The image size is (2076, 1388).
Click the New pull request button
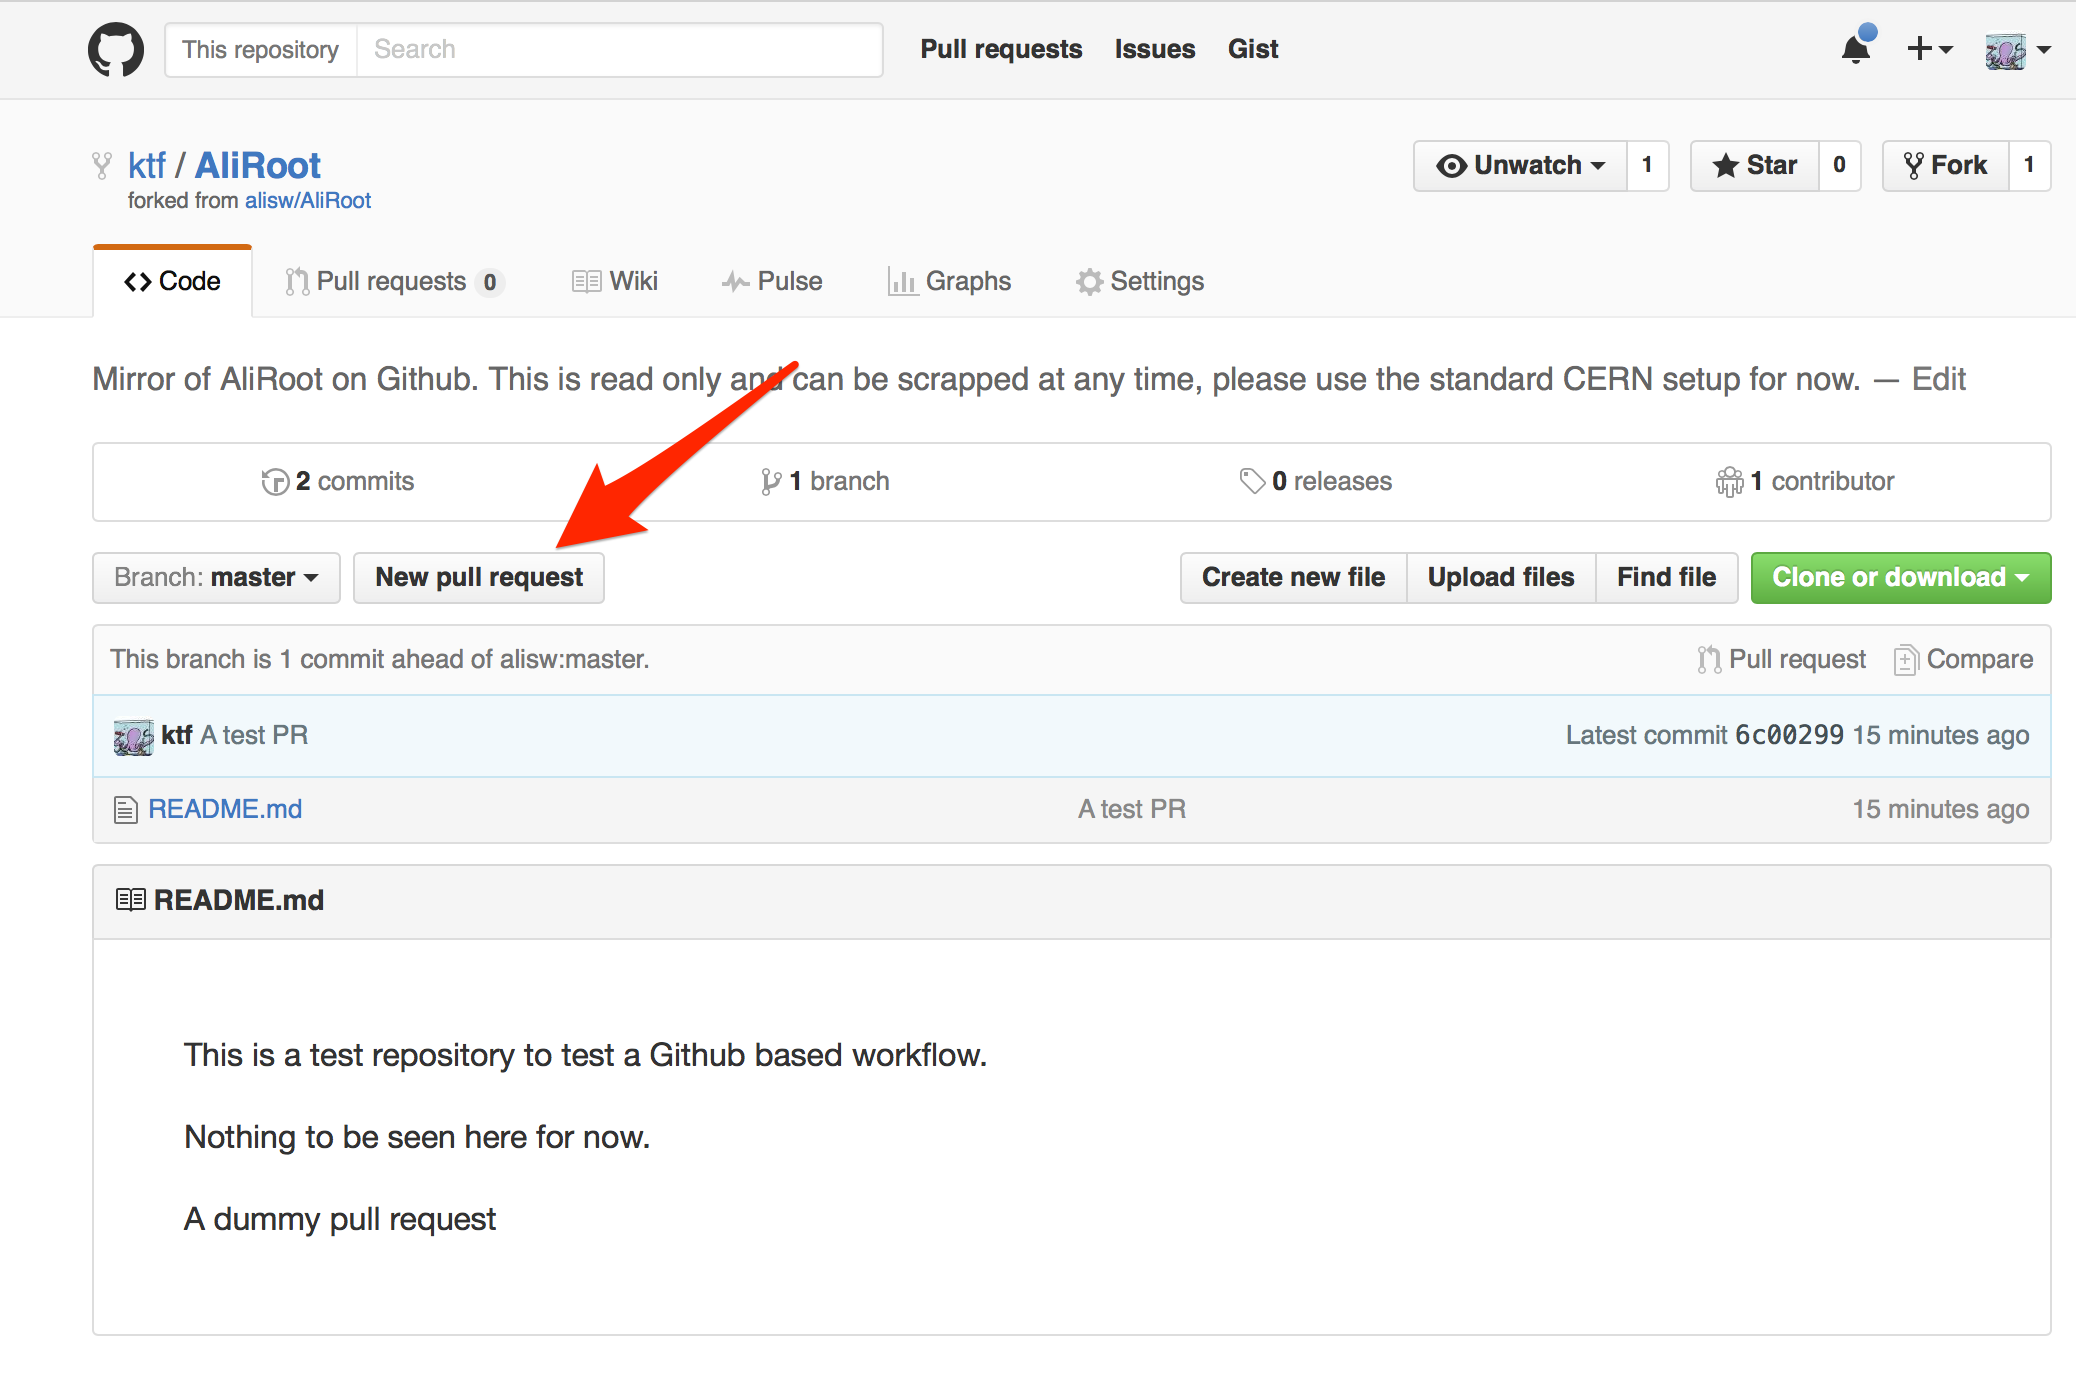(477, 575)
